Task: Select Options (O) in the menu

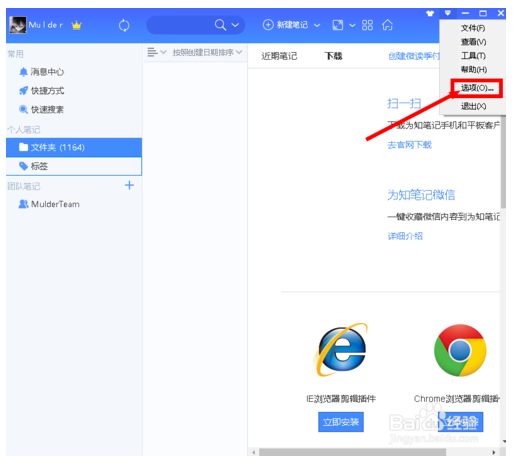Action: (x=476, y=88)
